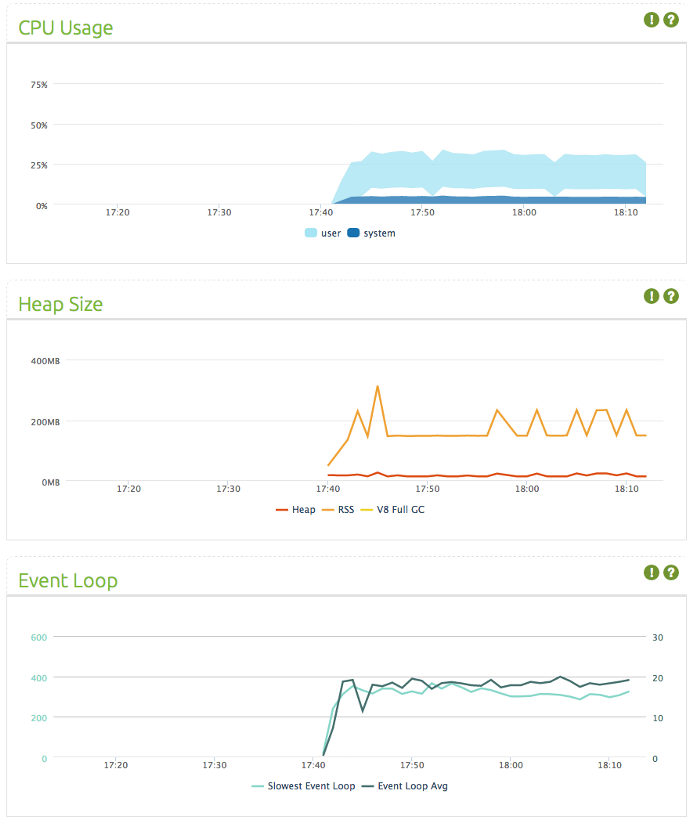The image size is (700, 826).
Task: Toggle the Event Loop Avg series
Action: (405, 786)
